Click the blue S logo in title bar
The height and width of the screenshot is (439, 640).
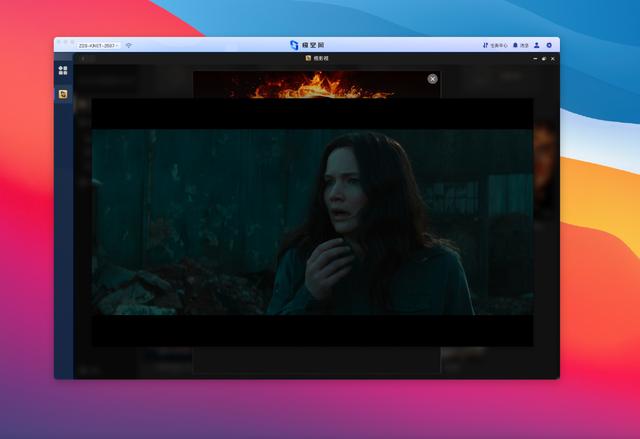[294, 45]
